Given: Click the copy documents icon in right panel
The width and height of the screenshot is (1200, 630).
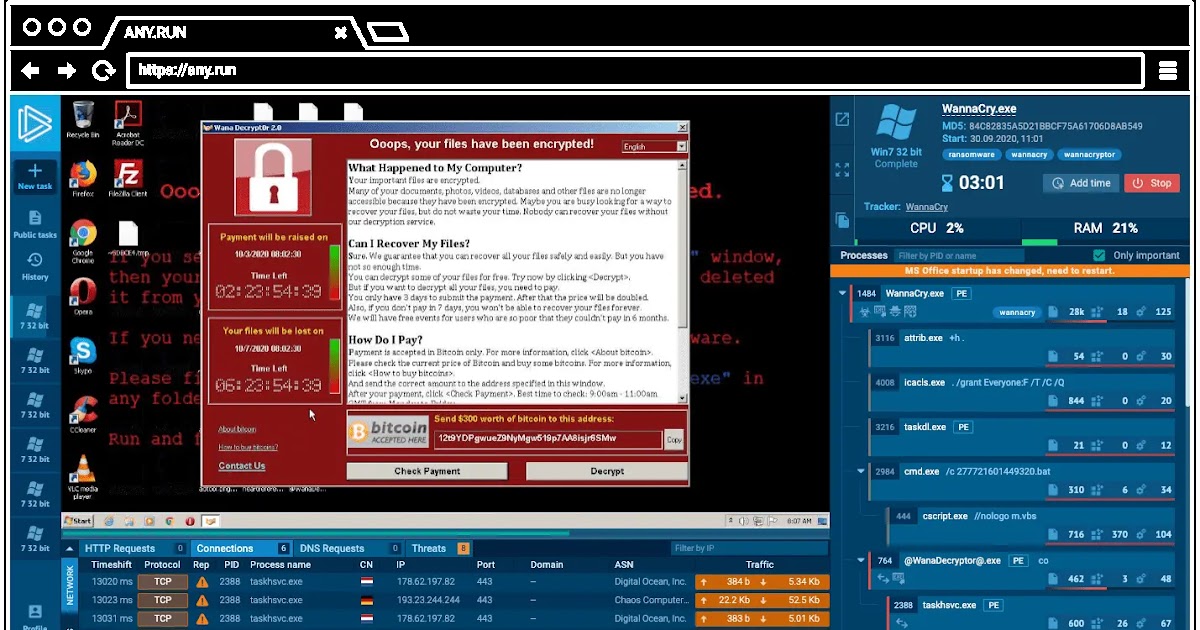Looking at the screenshot, I should coord(842,220).
